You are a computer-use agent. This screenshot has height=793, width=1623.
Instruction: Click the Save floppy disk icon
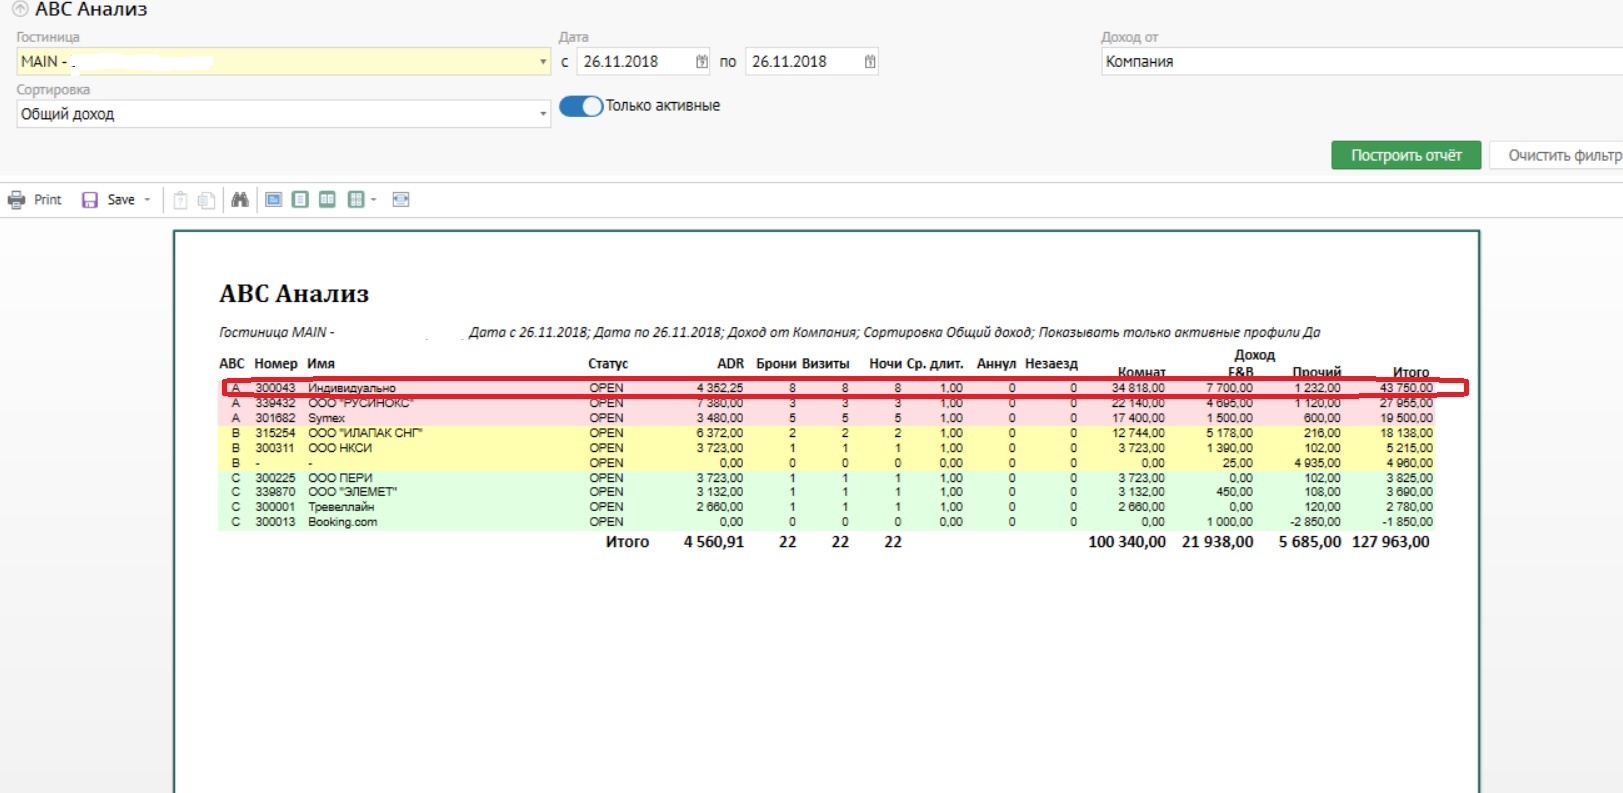pyautogui.click(x=90, y=200)
